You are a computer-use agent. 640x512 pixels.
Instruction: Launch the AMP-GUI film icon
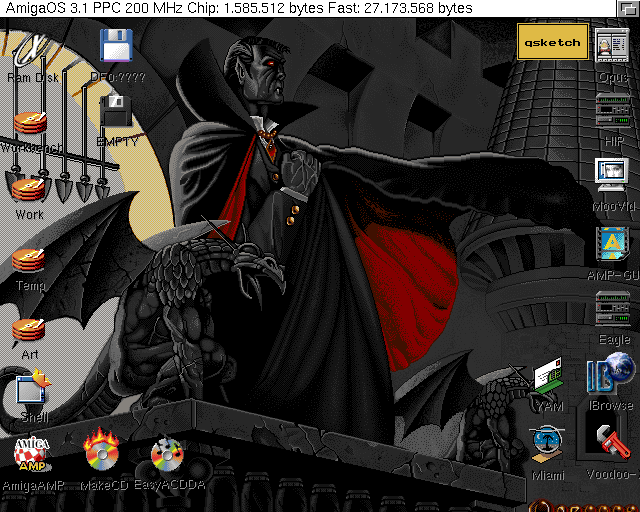612,243
